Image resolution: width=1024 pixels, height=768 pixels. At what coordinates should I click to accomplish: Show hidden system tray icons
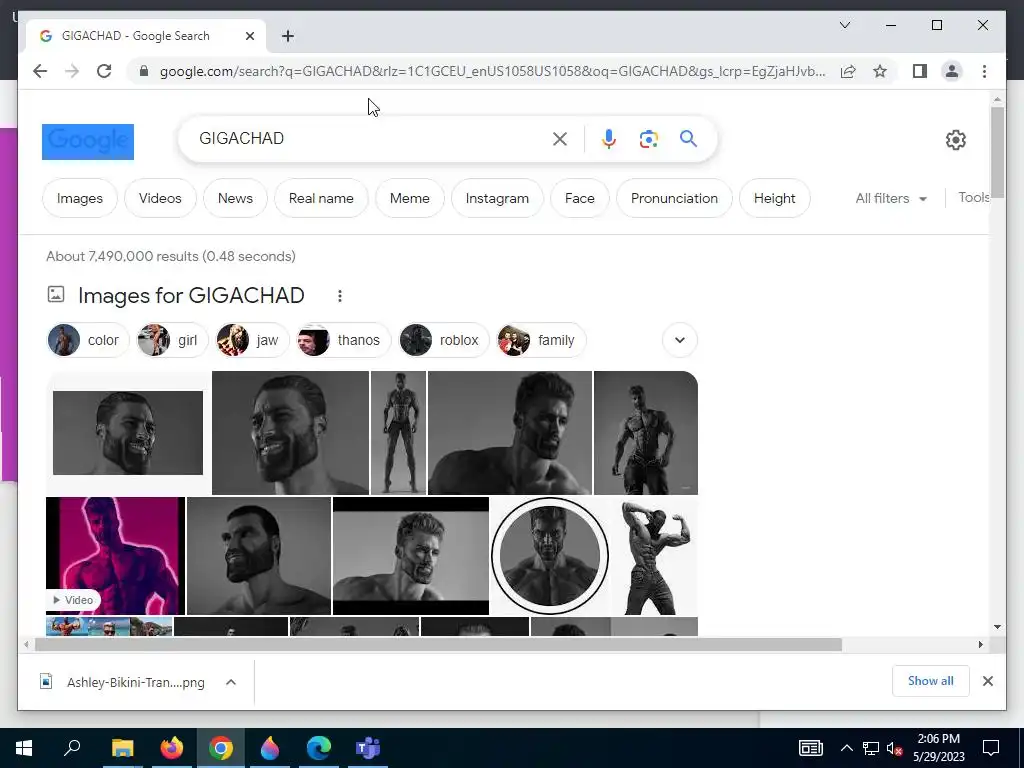click(x=846, y=748)
